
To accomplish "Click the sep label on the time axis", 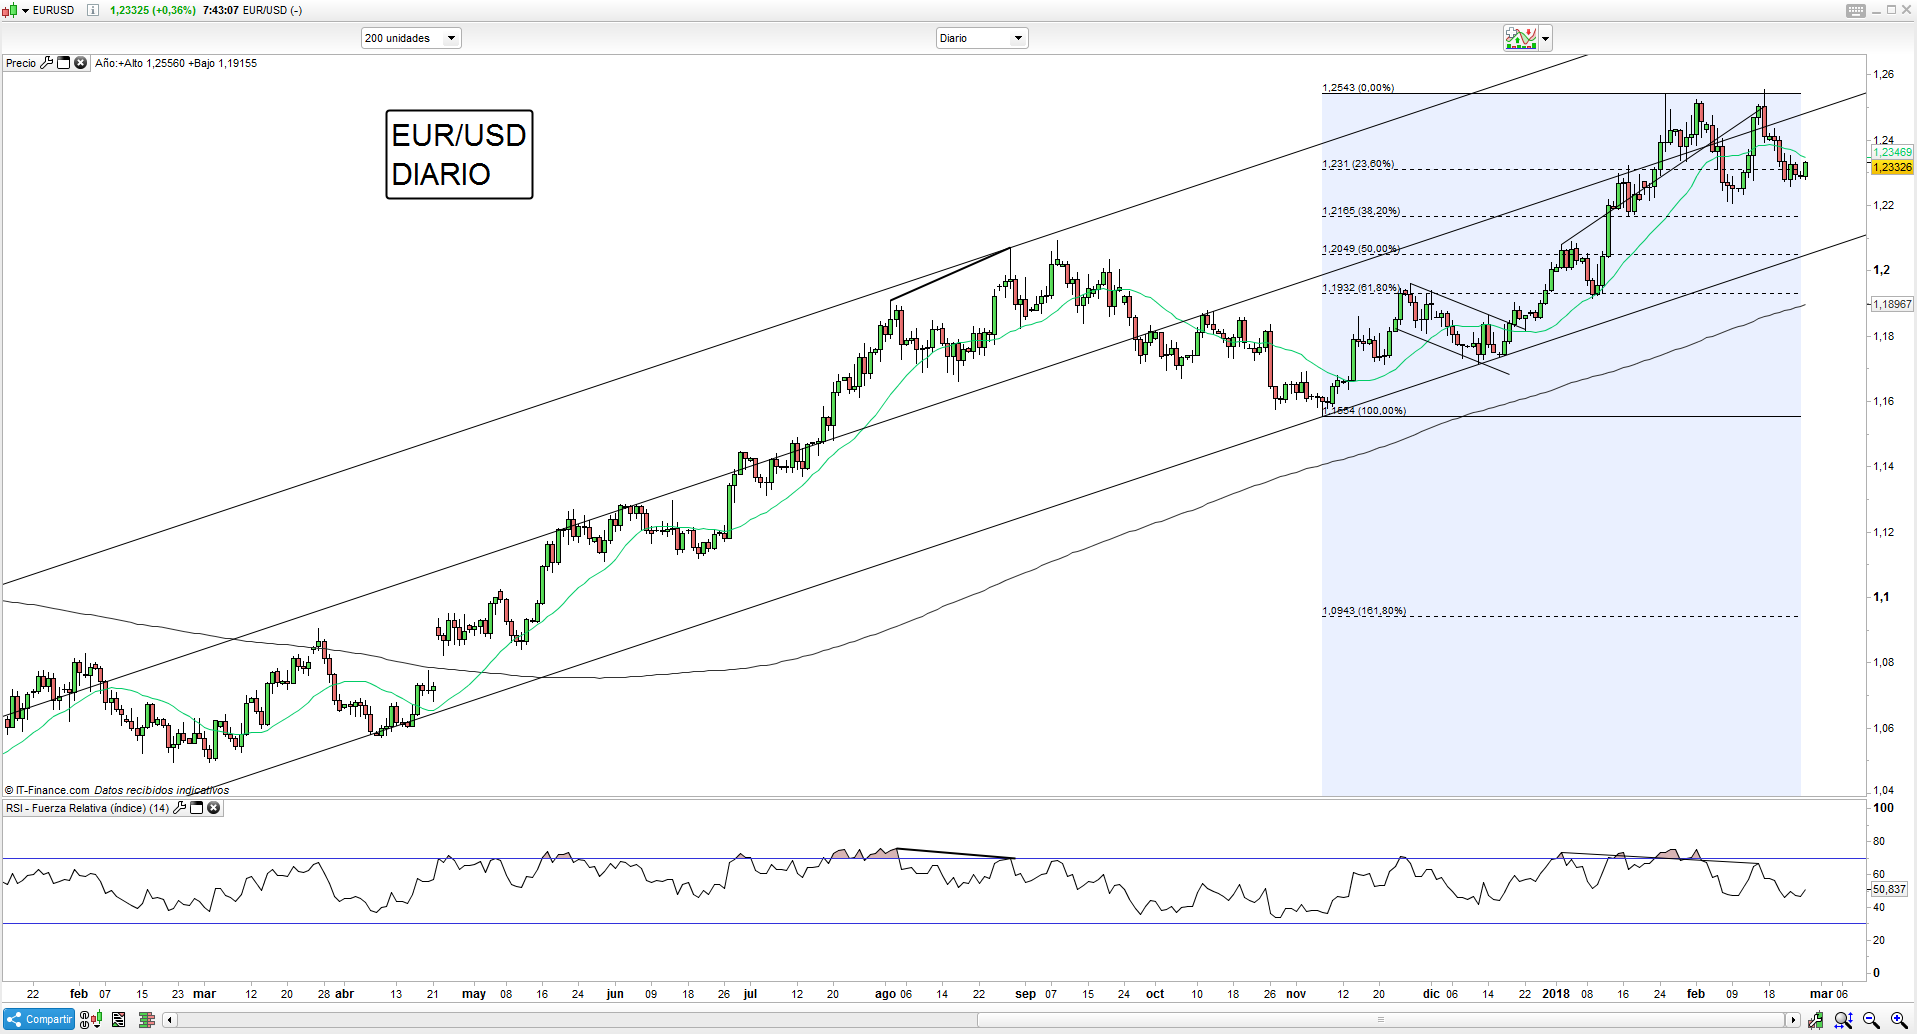I will pyautogui.click(x=1025, y=994).
